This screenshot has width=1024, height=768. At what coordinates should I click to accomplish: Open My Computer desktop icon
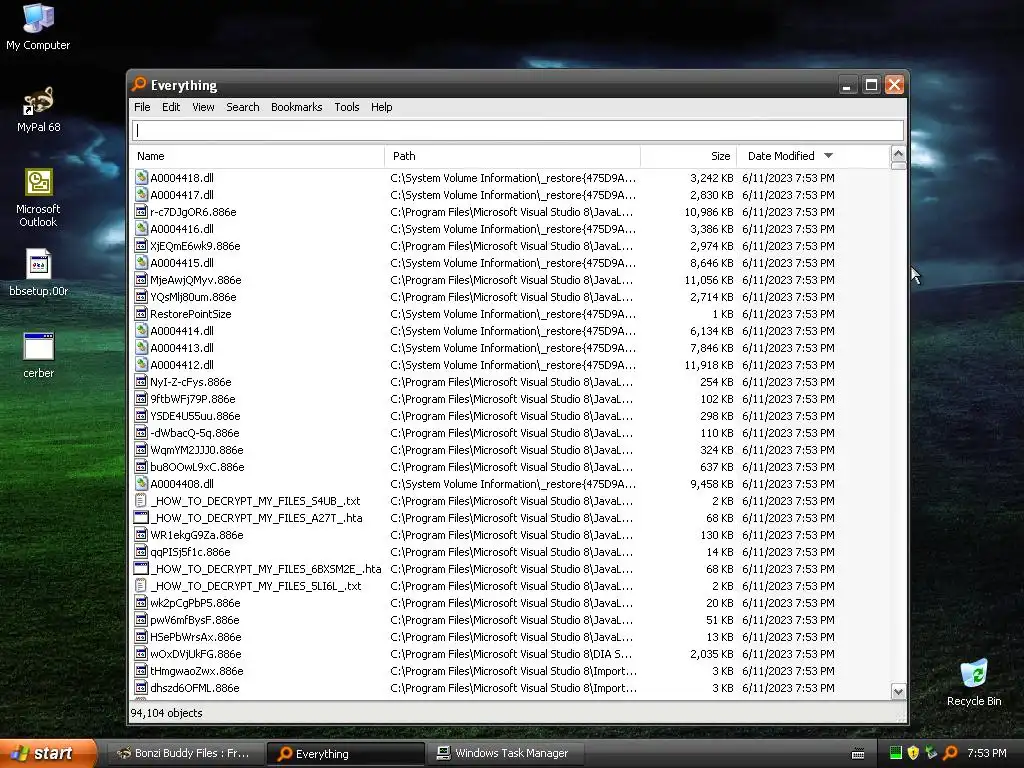(38, 26)
